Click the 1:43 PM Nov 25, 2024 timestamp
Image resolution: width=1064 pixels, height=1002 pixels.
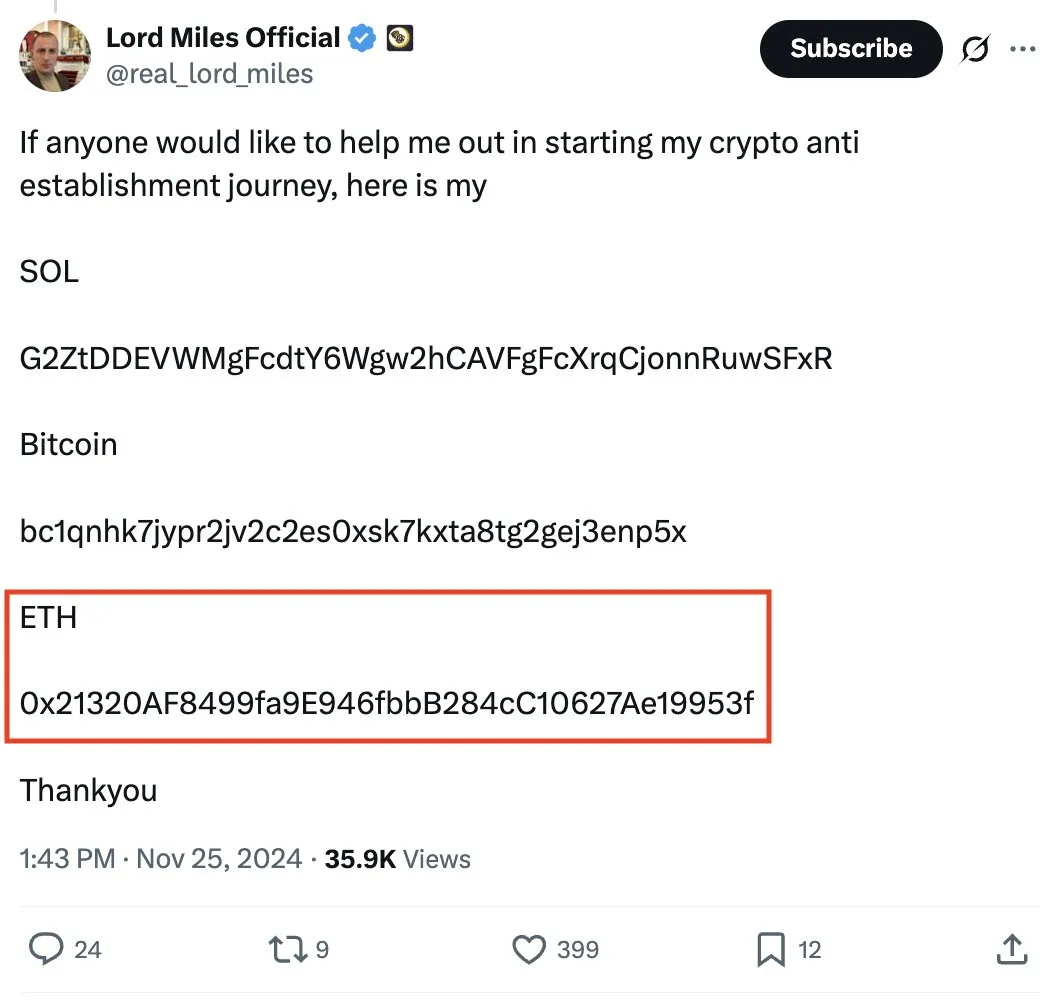click(161, 859)
